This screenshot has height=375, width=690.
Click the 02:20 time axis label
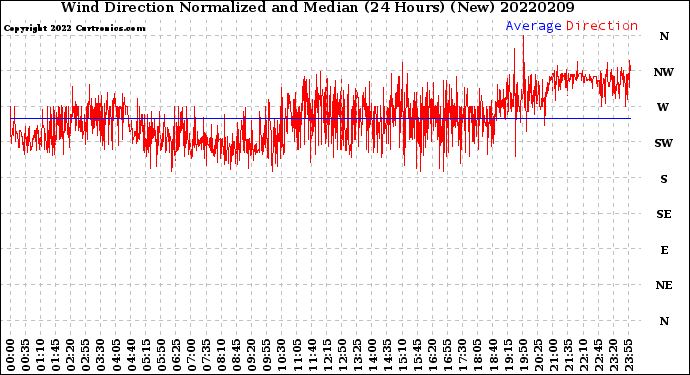click(x=71, y=355)
